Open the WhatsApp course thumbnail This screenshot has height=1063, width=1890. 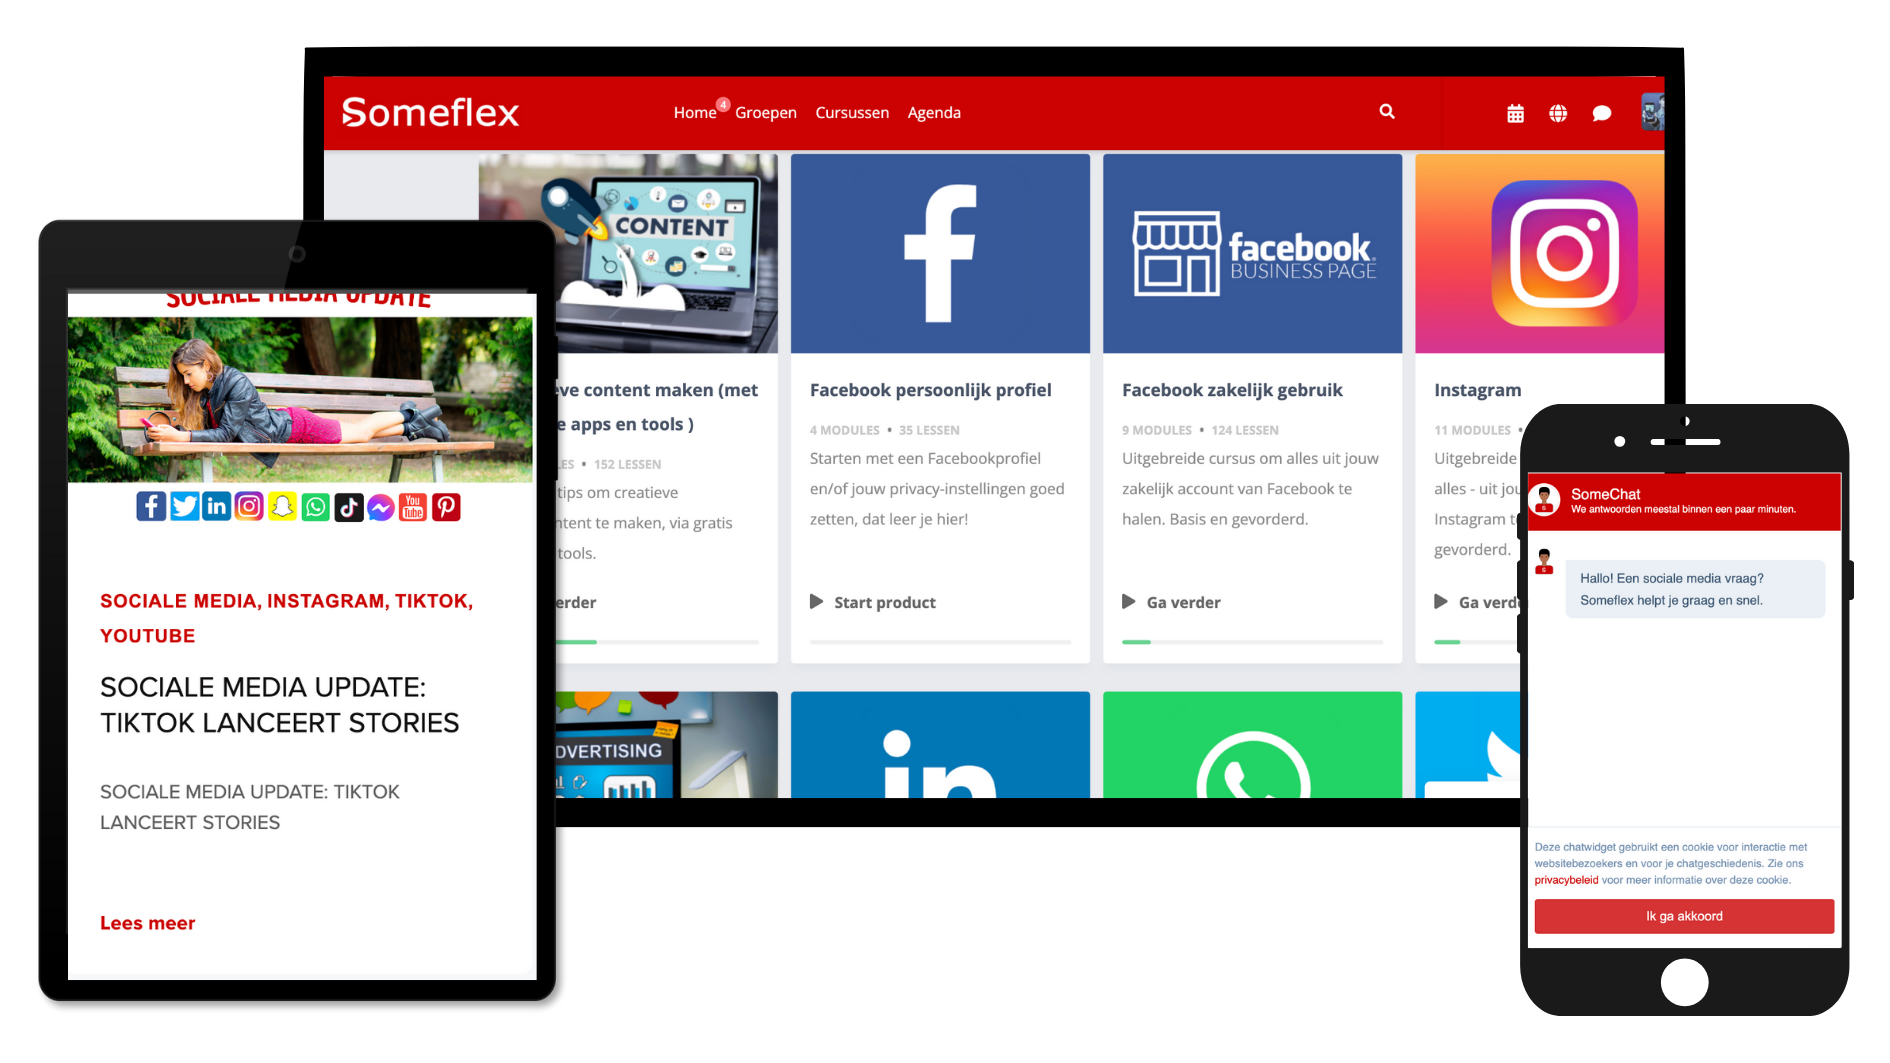1252,744
